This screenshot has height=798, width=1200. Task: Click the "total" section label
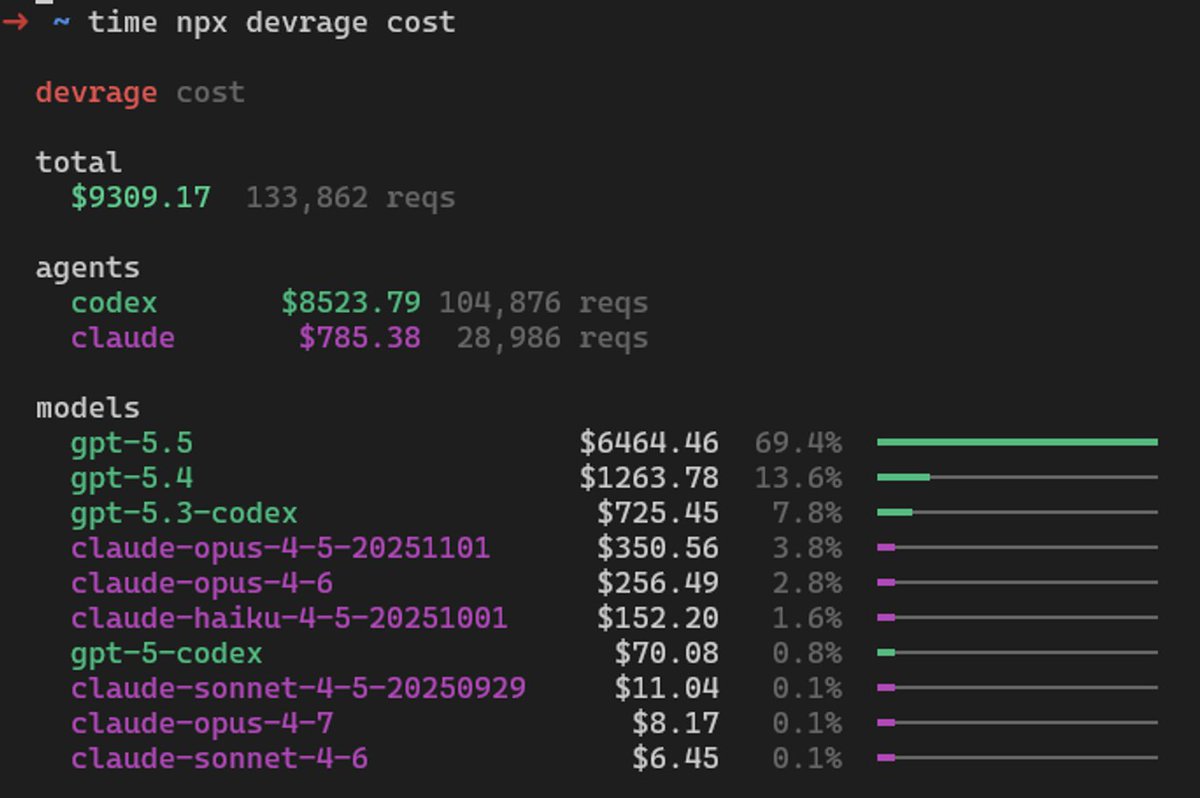79,162
